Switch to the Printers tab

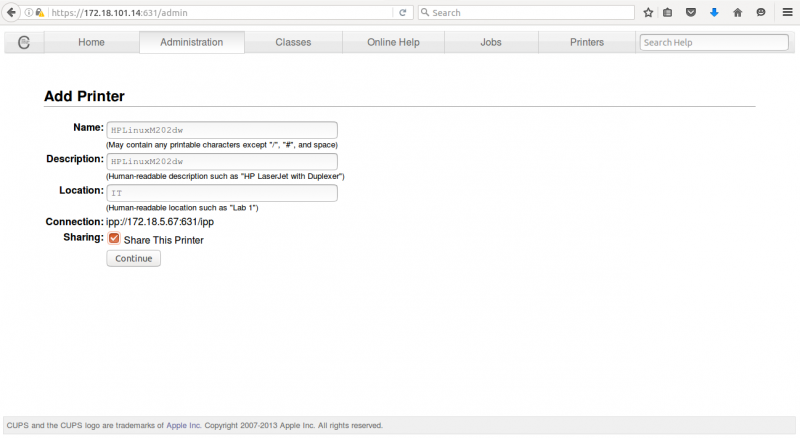587,42
